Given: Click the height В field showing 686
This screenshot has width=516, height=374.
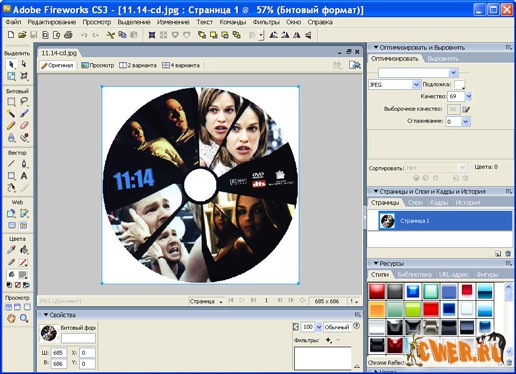Looking at the screenshot, I should (x=58, y=363).
